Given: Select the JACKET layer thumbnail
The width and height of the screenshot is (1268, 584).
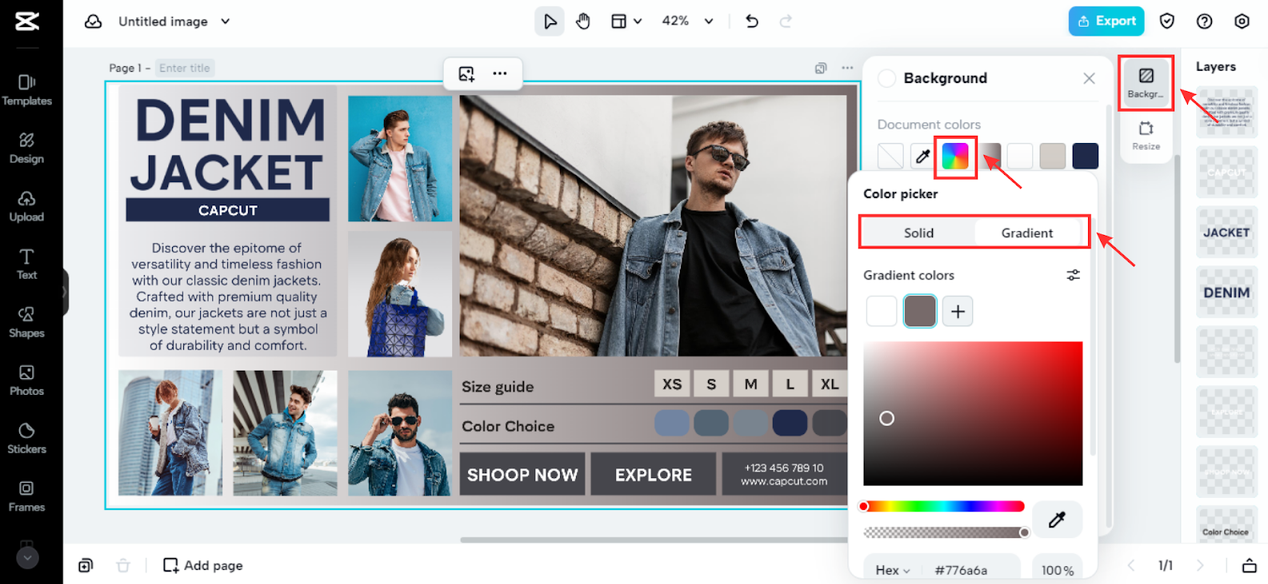Looking at the screenshot, I should click(x=1226, y=232).
